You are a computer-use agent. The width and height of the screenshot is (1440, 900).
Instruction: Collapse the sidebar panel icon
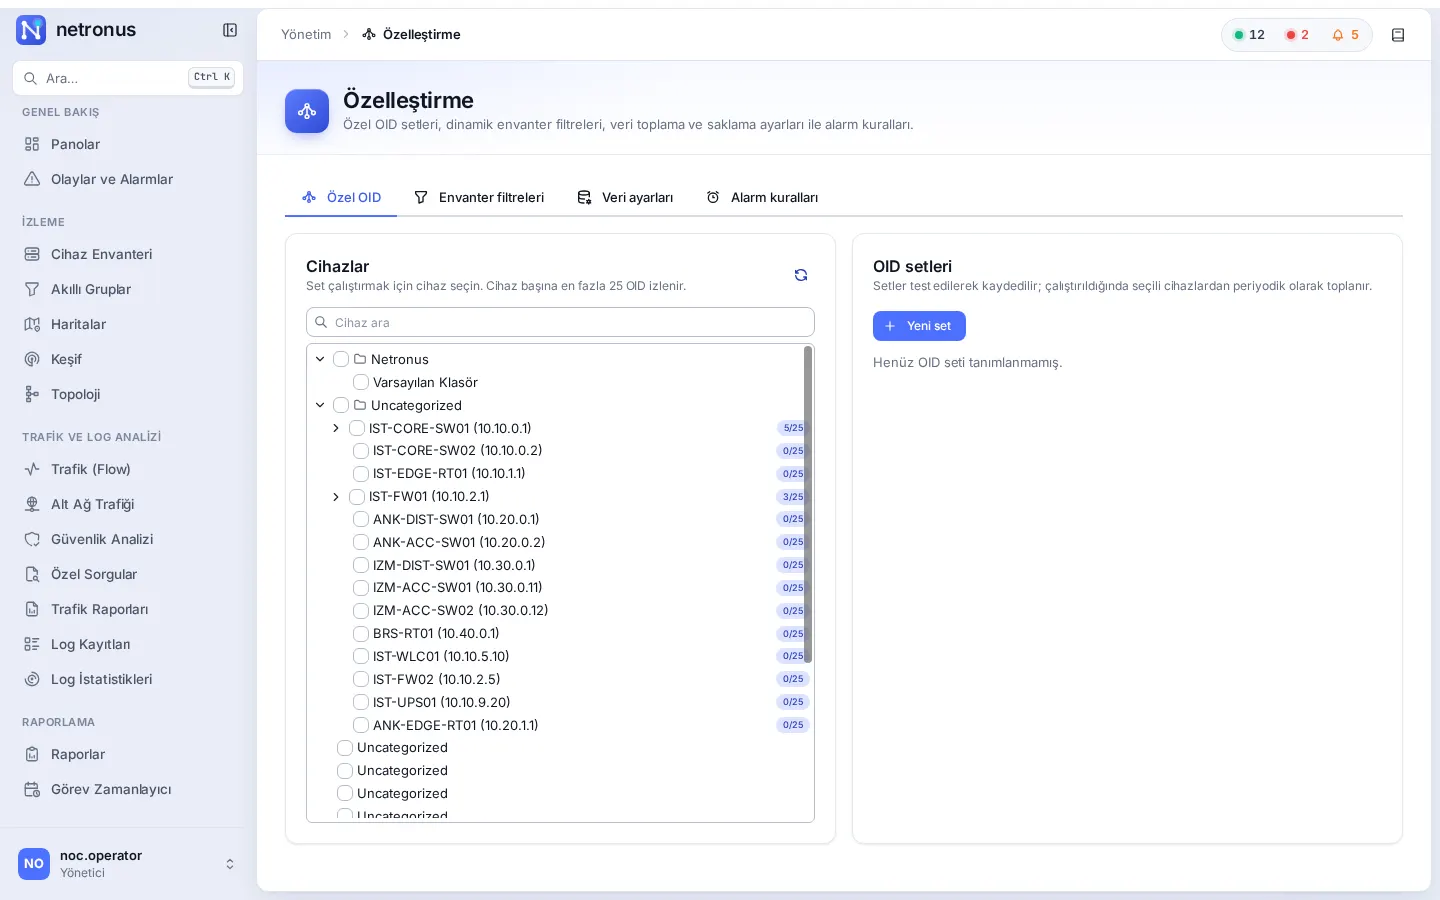(230, 30)
